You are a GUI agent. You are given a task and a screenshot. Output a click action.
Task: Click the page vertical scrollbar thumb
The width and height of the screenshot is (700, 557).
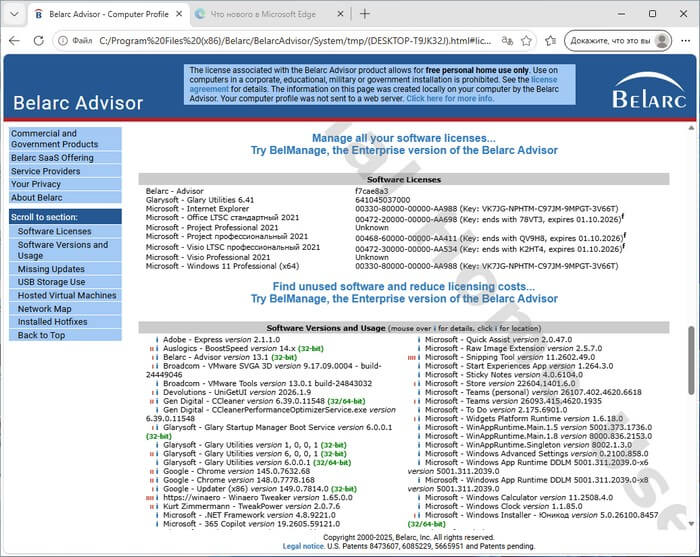(691, 360)
